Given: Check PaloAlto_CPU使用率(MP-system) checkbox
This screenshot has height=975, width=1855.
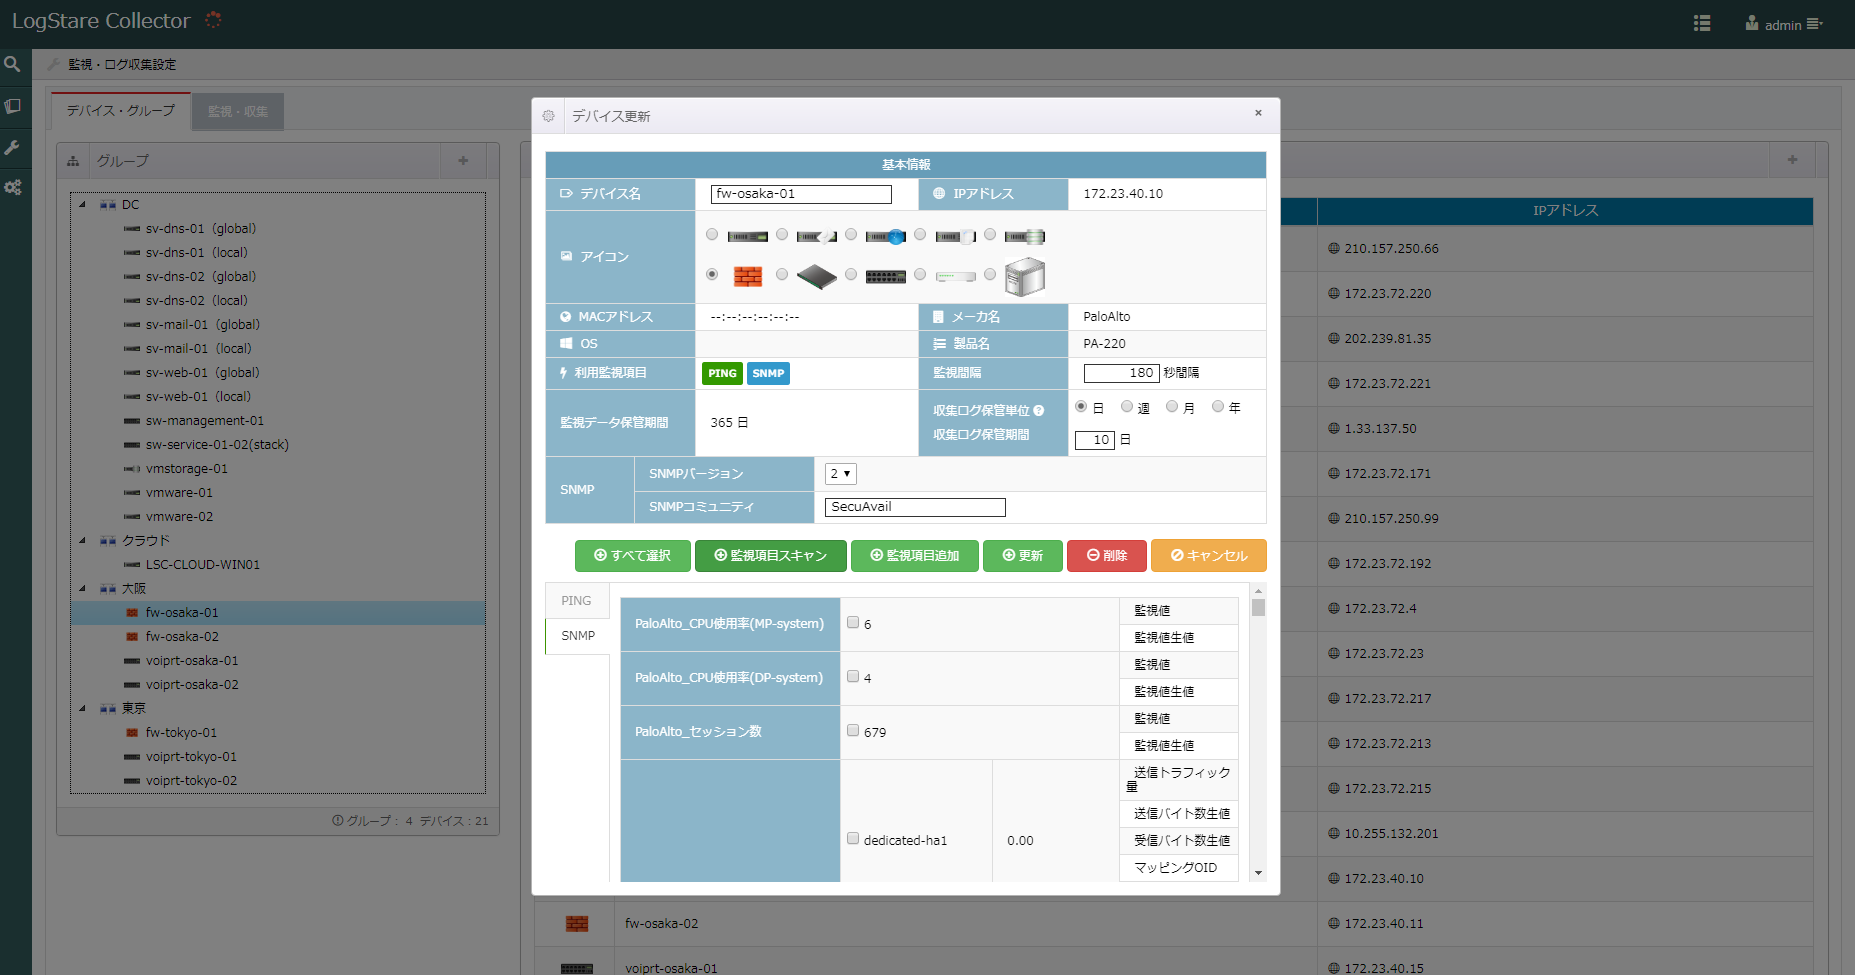Looking at the screenshot, I should [x=853, y=622].
